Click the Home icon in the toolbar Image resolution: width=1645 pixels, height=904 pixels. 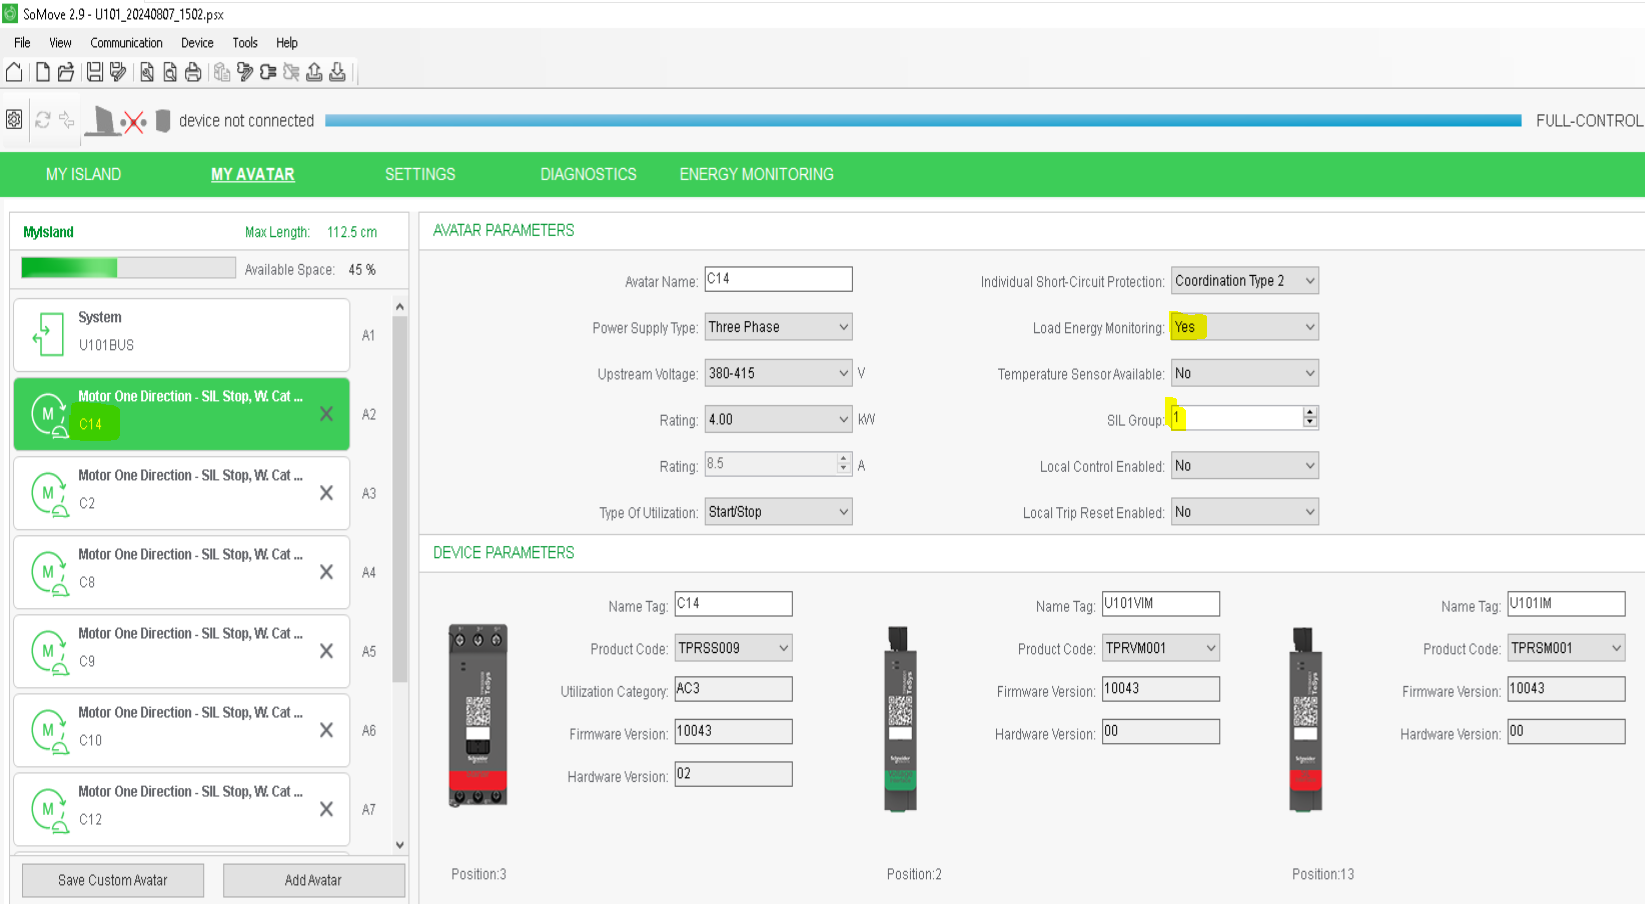coord(14,72)
